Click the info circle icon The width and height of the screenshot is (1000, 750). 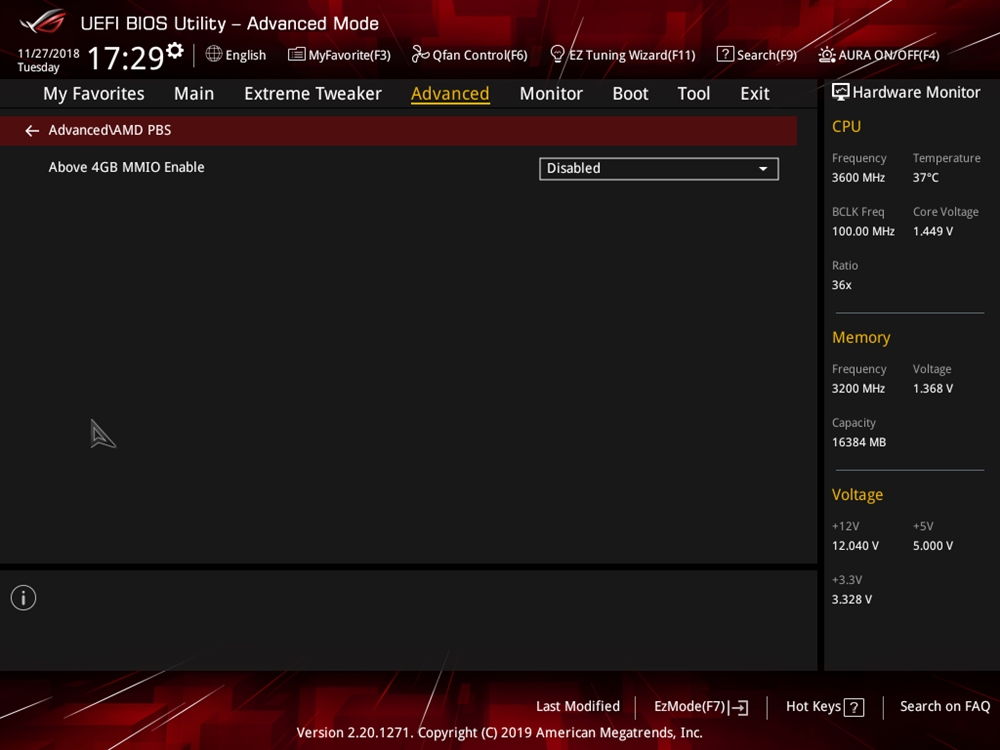tap(24, 598)
